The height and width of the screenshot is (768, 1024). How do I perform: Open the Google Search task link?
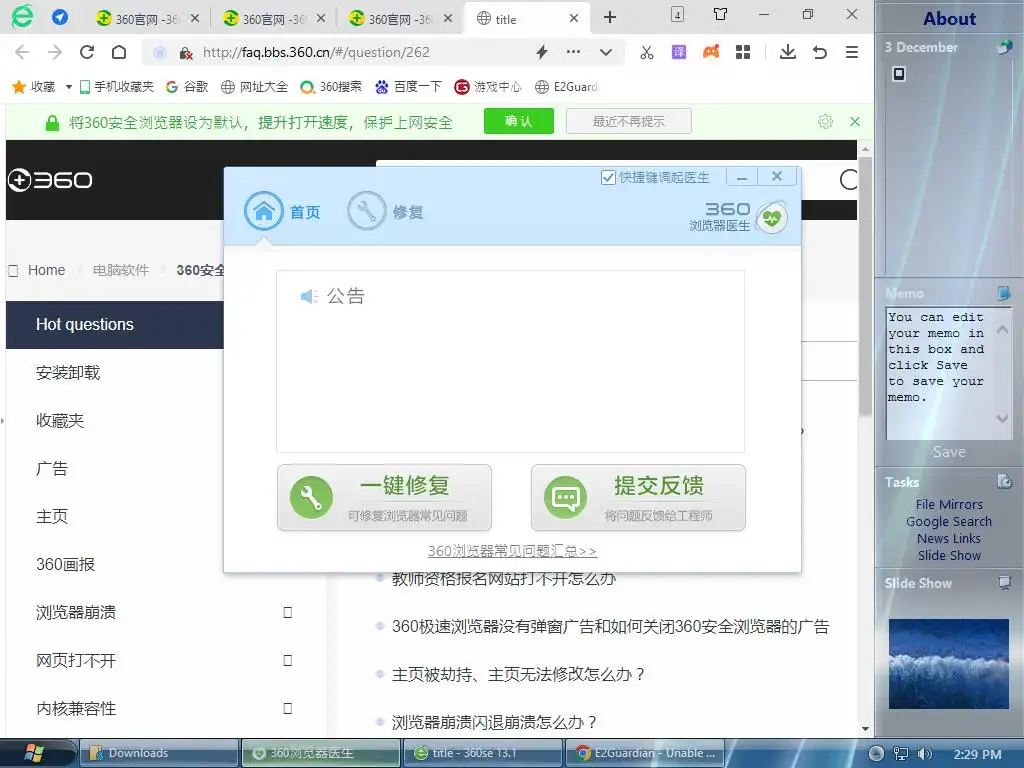949,522
